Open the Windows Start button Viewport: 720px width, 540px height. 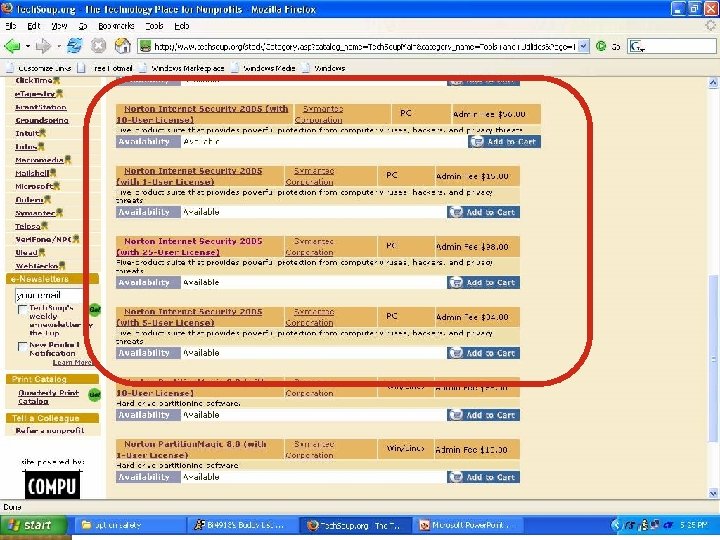tap(33, 524)
